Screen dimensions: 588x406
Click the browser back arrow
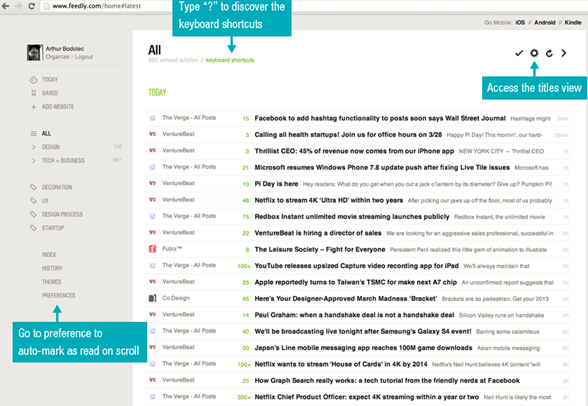(x=6, y=6)
